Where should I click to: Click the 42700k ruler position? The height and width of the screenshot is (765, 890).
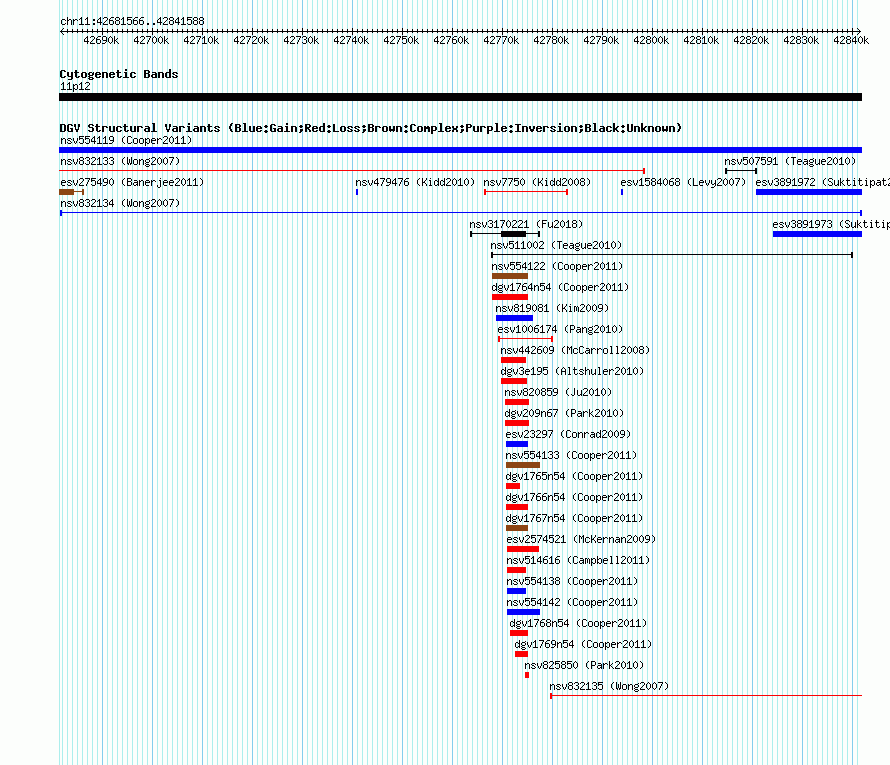(x=151, y=40)
